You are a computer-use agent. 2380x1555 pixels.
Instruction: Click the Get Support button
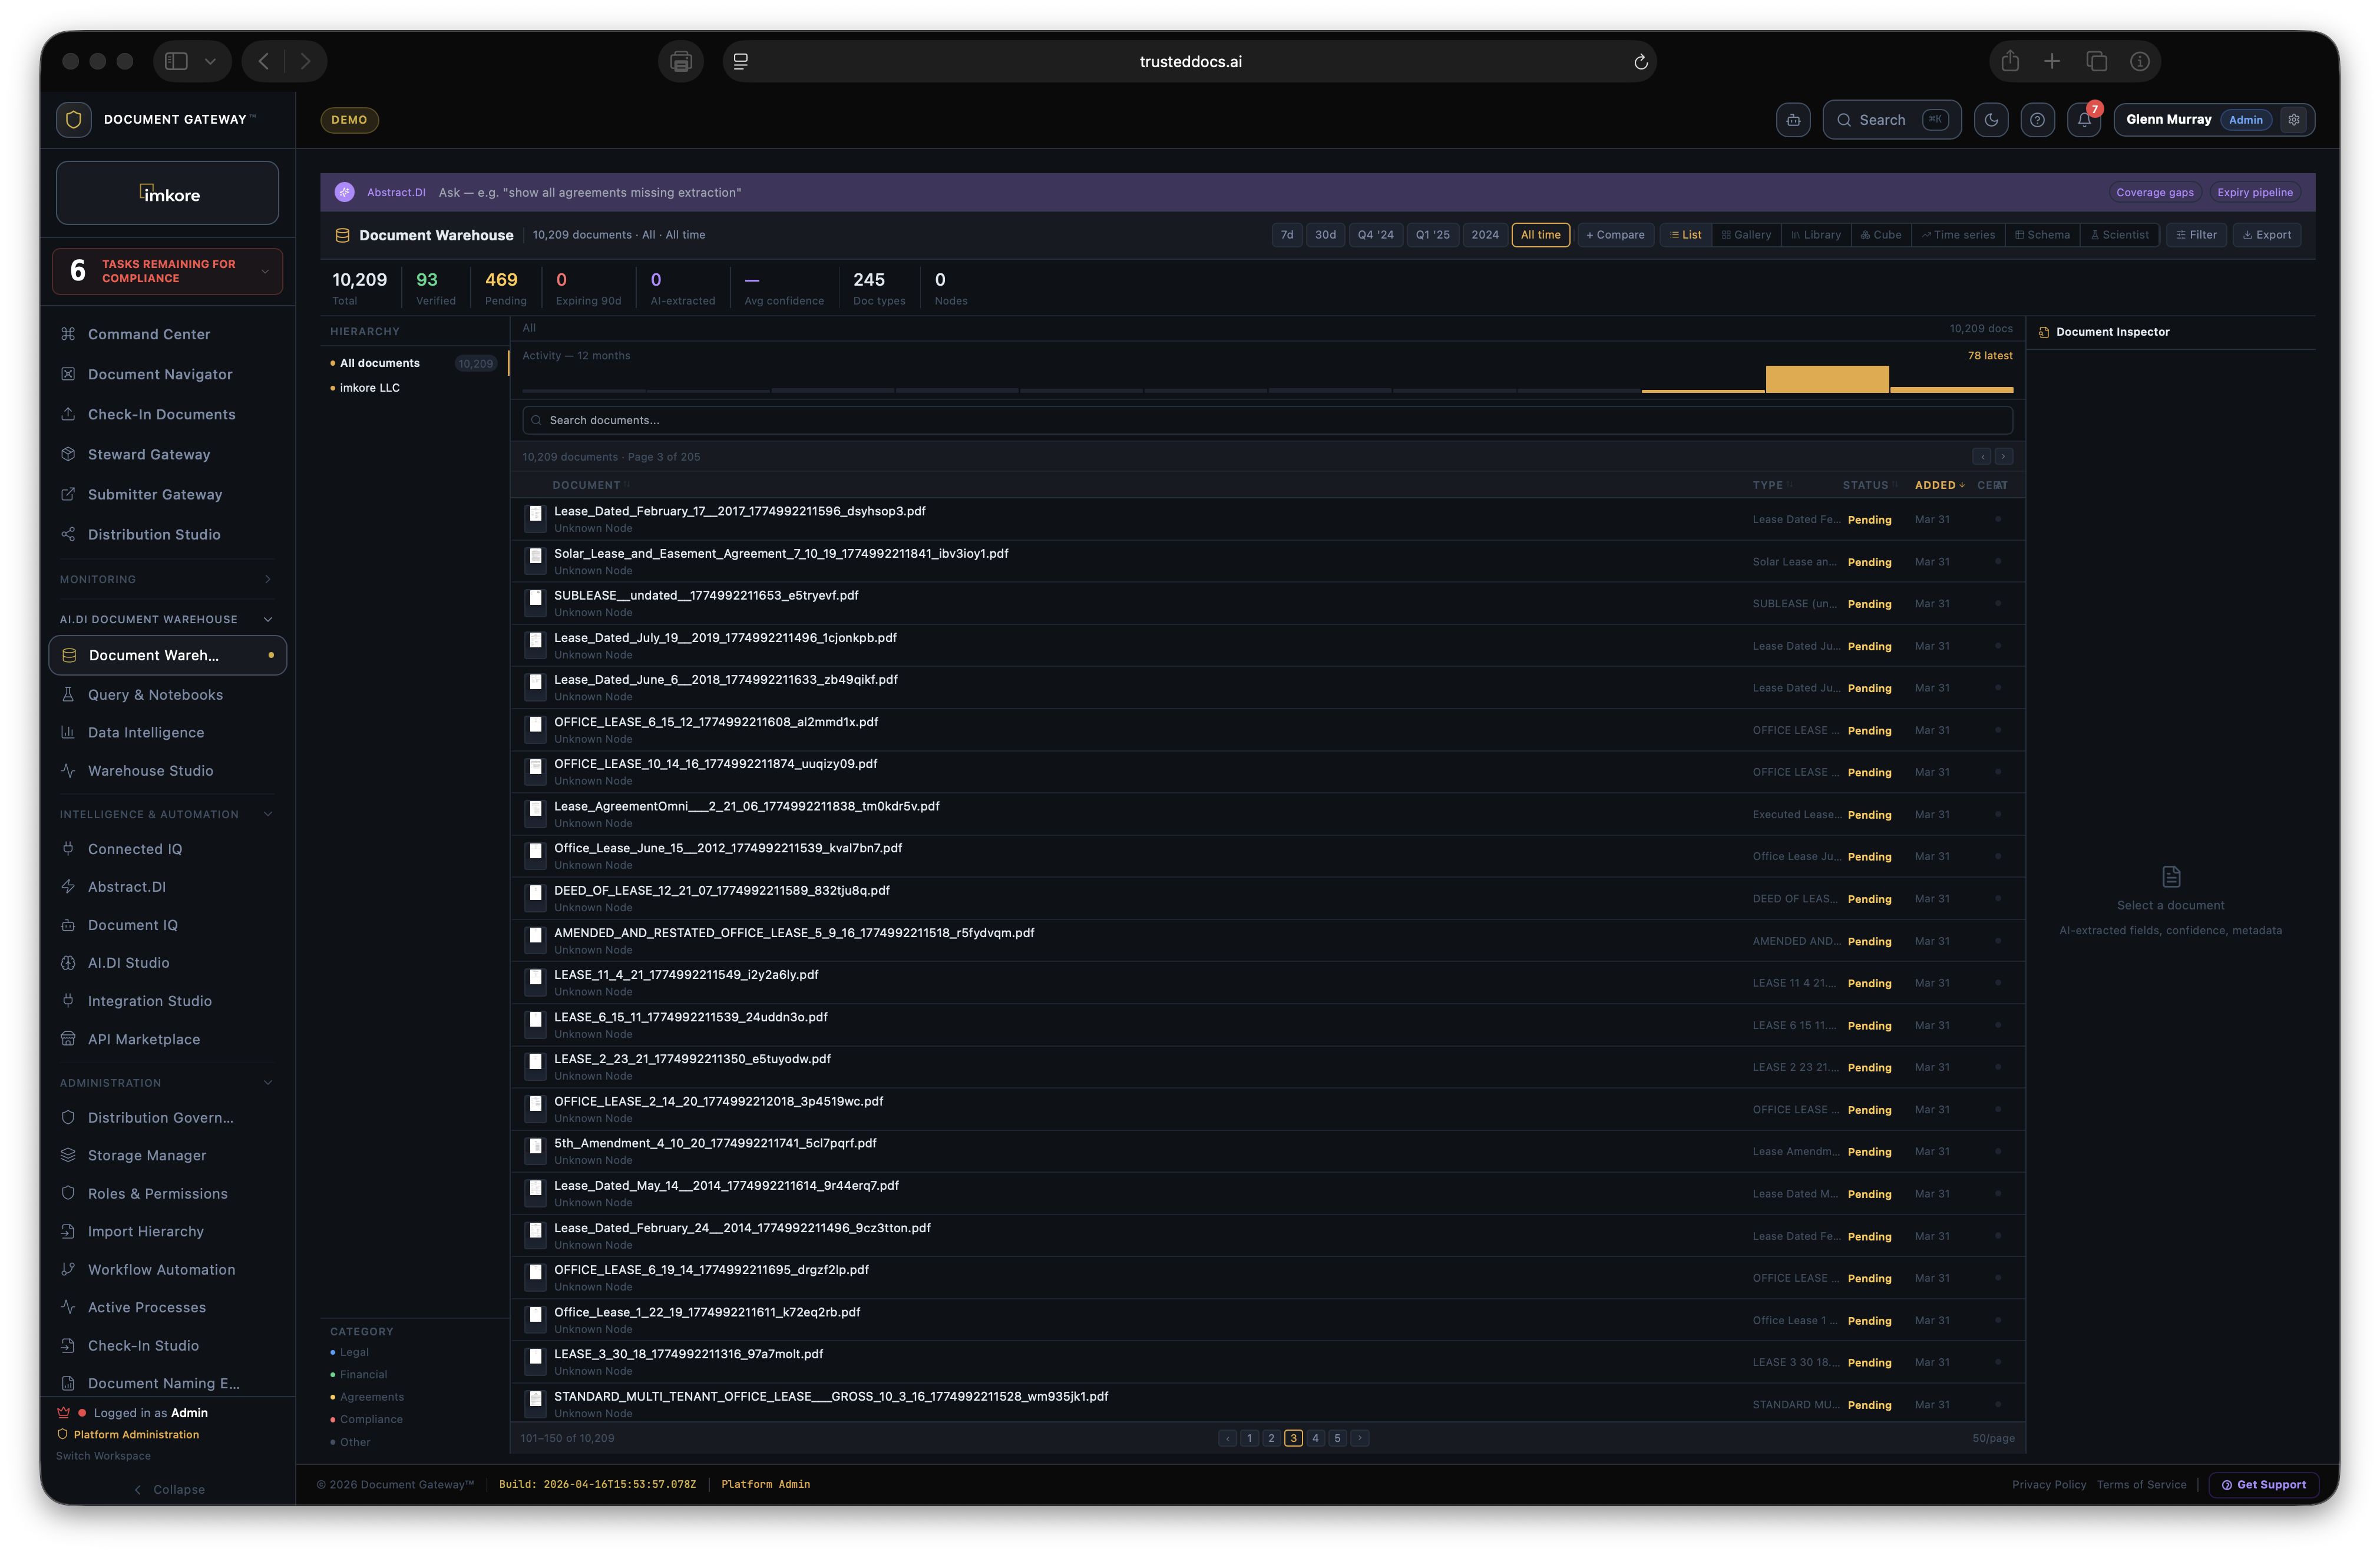[2264, 1484]
